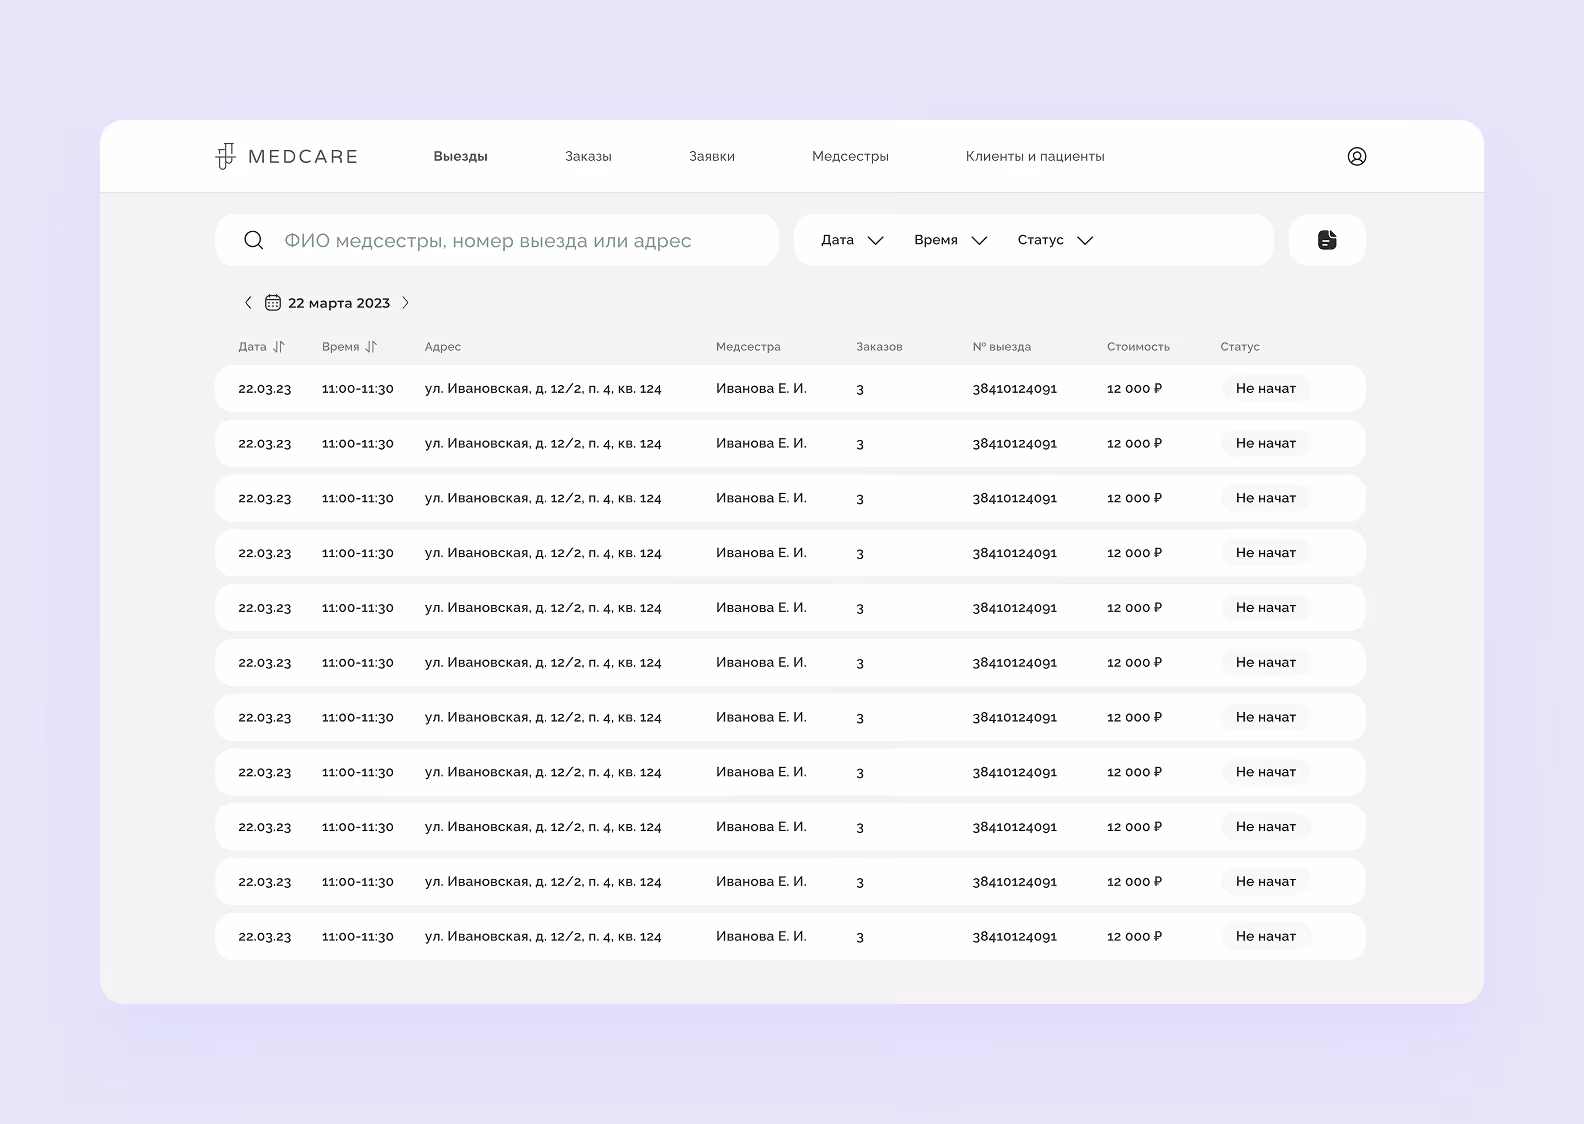The width and height of the screenshot is (1584, 1124).
Task: Click the 22 марта 2023 date label
Action: pyautogui.click(x=339, y=303)
